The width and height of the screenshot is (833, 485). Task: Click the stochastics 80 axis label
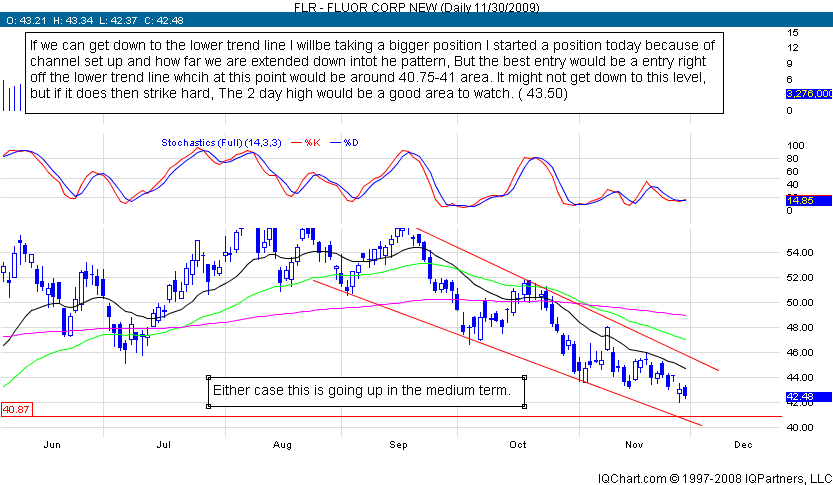793,158
